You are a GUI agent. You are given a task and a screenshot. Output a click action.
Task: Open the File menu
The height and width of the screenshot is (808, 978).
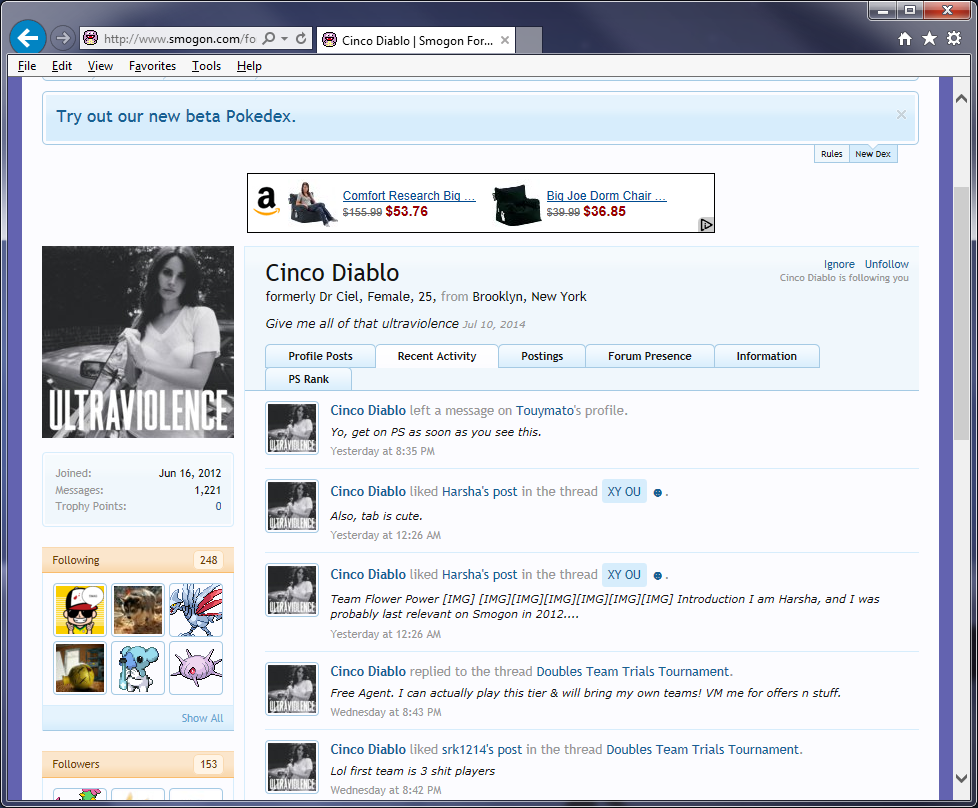27,66
